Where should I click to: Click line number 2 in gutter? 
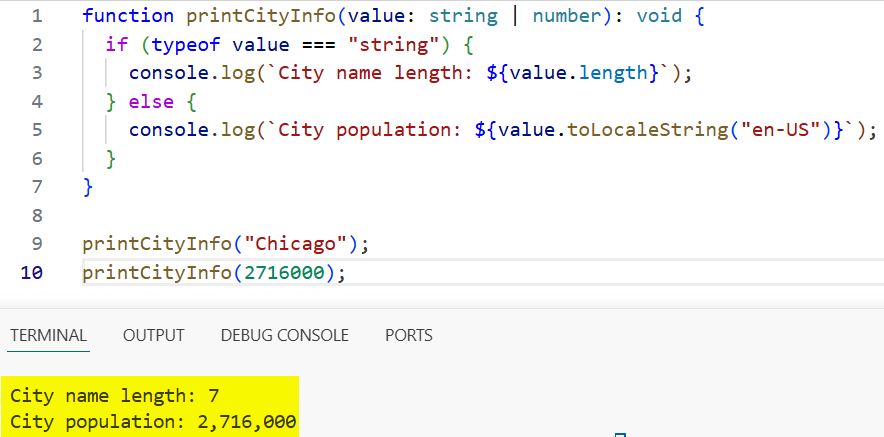pos(37,45)
